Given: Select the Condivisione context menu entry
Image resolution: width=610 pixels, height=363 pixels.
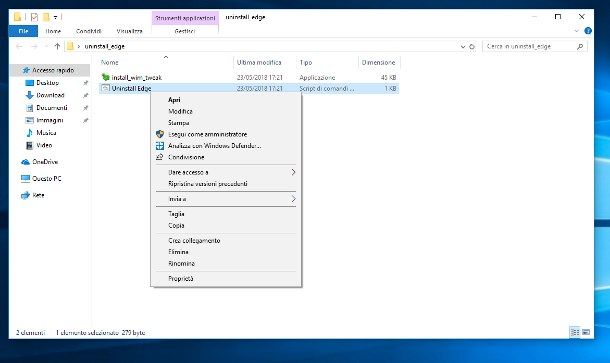Looking at the screenshot, I should (186, 157).
